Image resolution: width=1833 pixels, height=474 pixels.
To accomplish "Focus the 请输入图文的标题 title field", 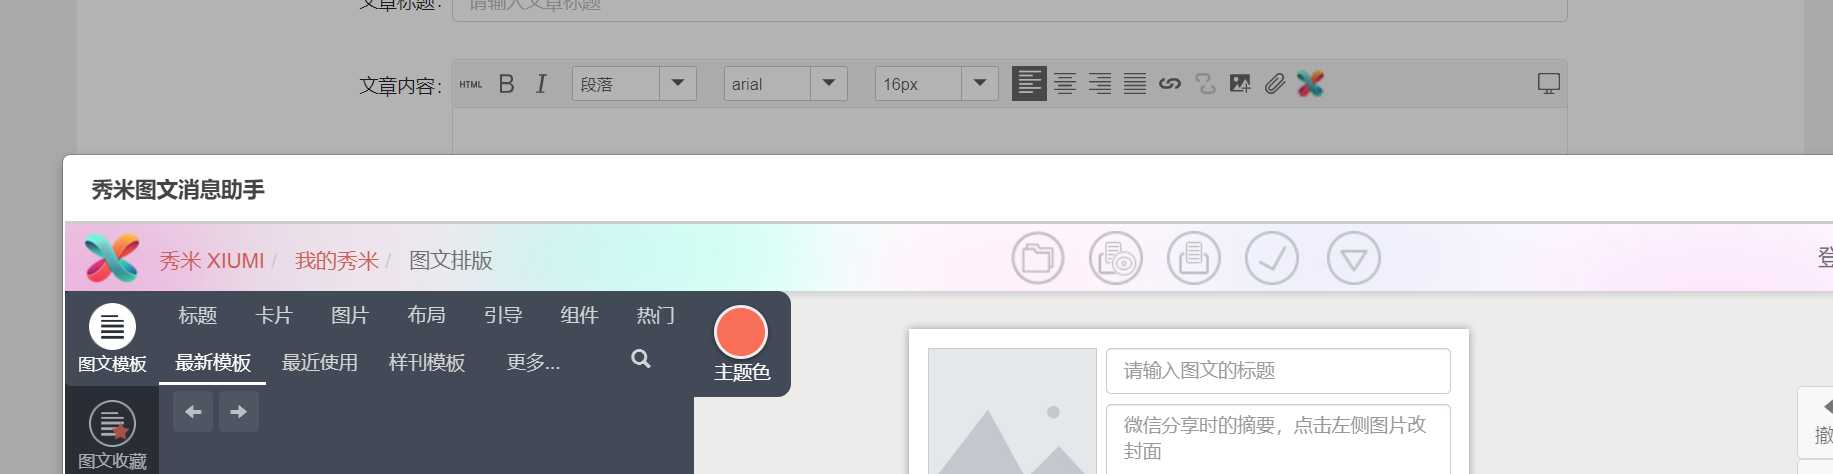I will tap(1278, 371).
